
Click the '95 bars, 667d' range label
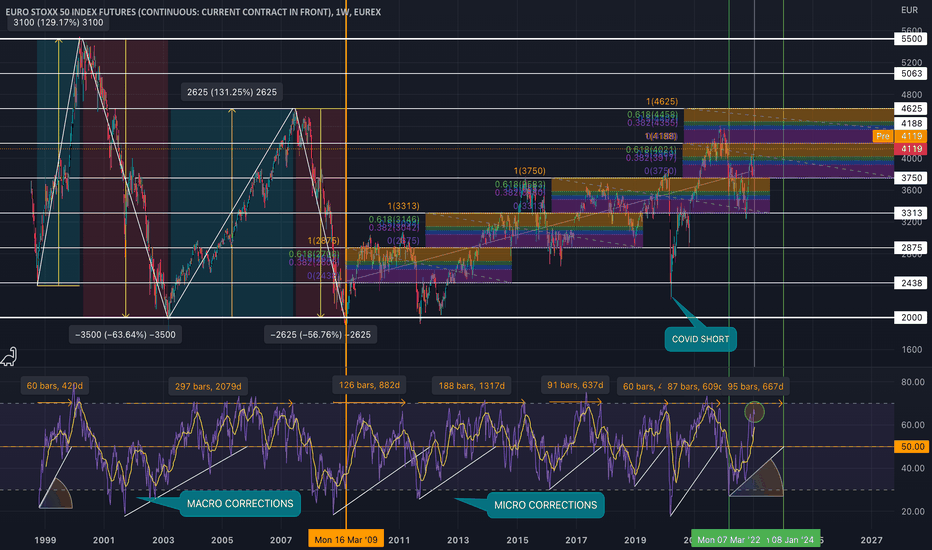click(755, 386)
